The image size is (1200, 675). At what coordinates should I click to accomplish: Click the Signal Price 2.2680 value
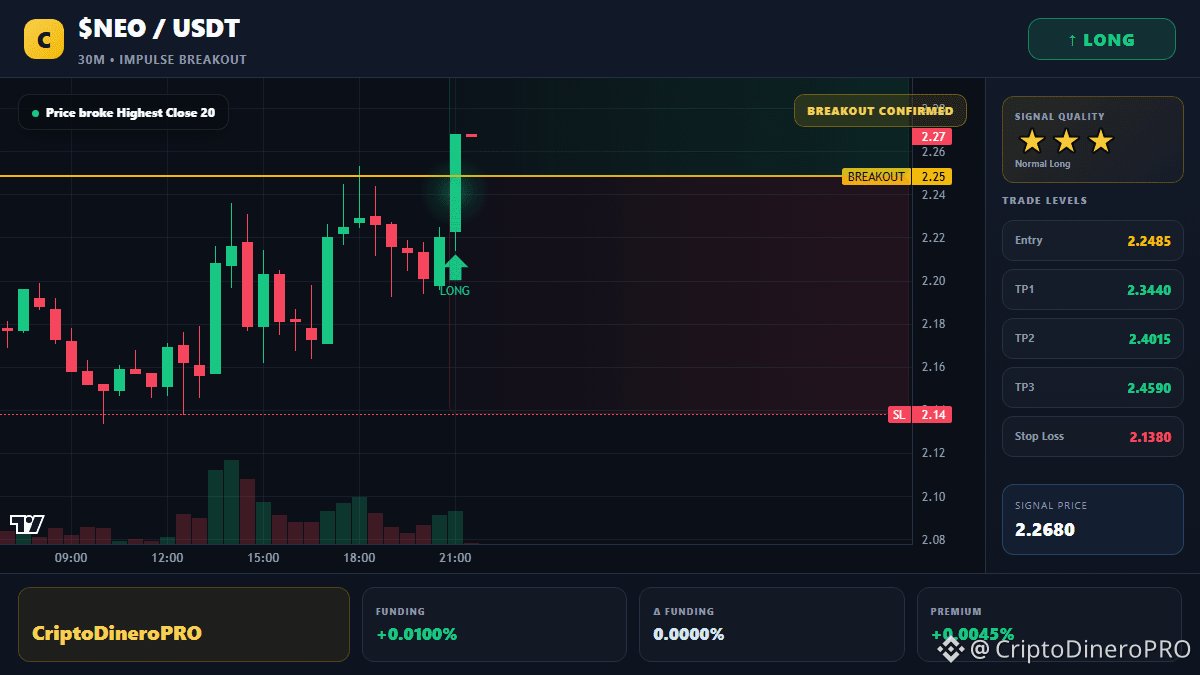point(1045,529)
